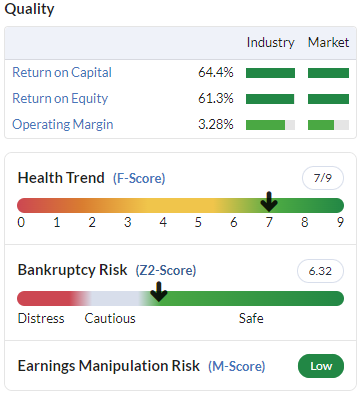Click the Return on Capital market bar
360x394 pixels.
(x=328, y=73)
